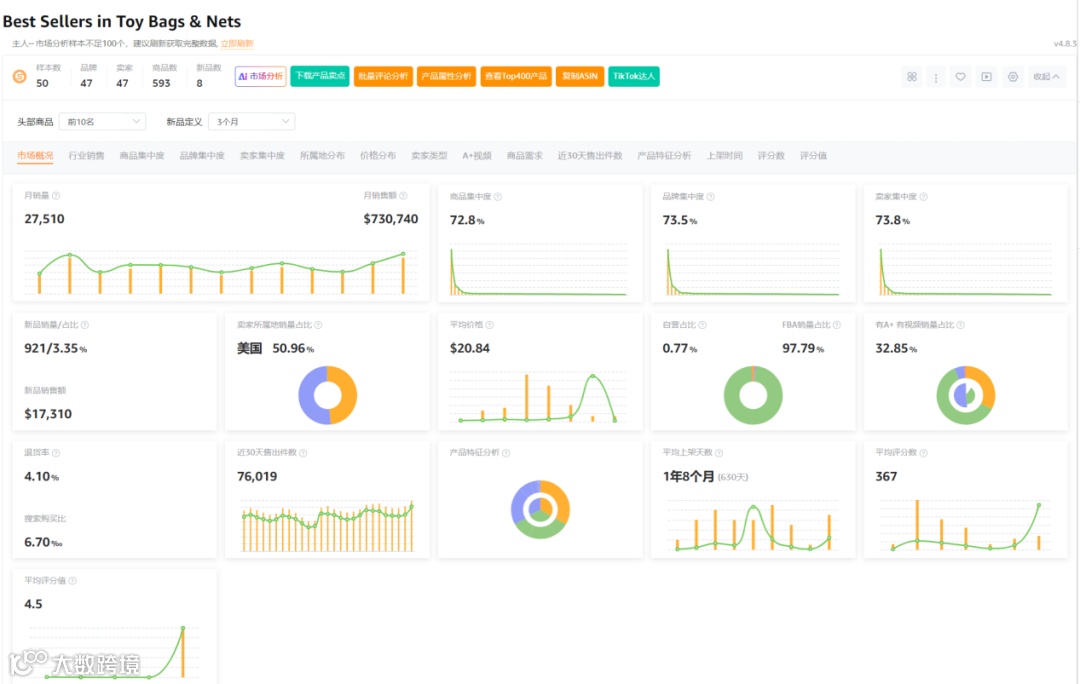Click help icon next to FBA销量占比
1080x684 pixels.
[x=837, y=325]
